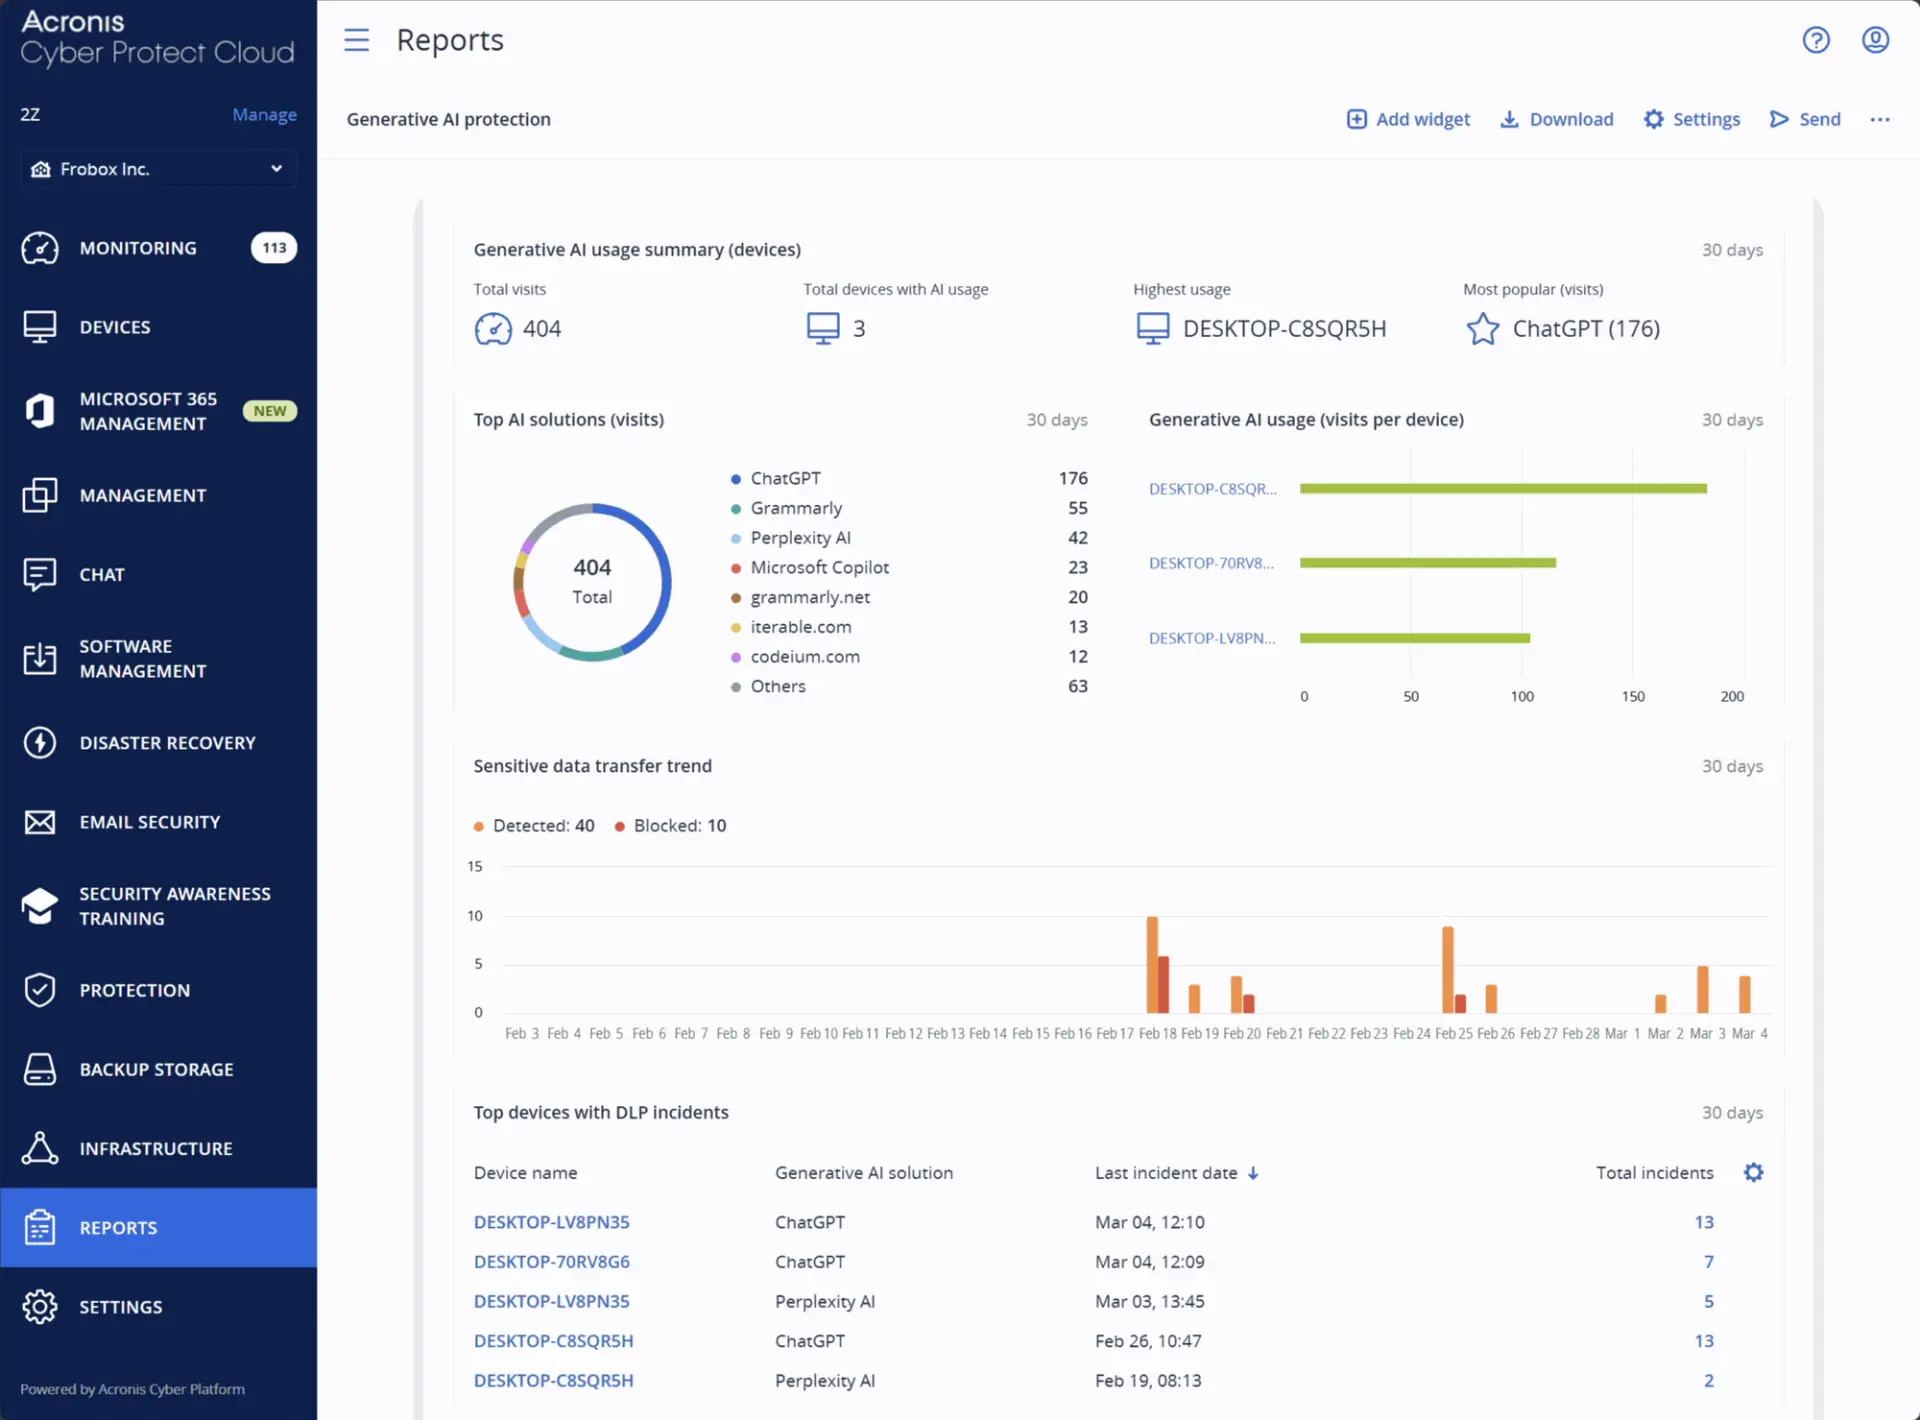Click the Reports clipboard icon
The image size is (1920, 1420).
click(x=40, y=1227)
